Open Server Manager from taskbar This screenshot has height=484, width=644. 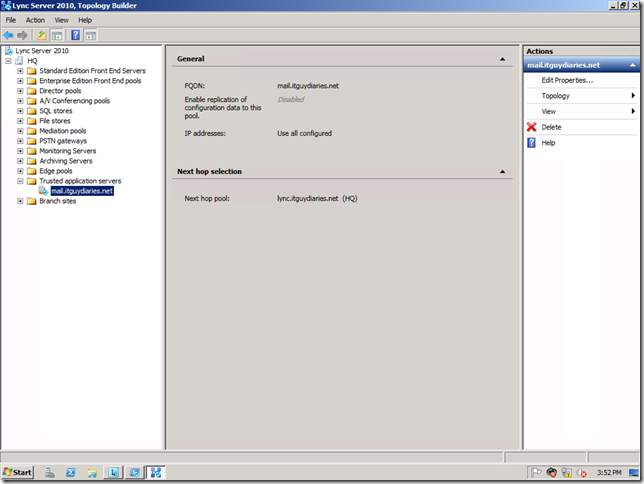(x=50, y=472)
